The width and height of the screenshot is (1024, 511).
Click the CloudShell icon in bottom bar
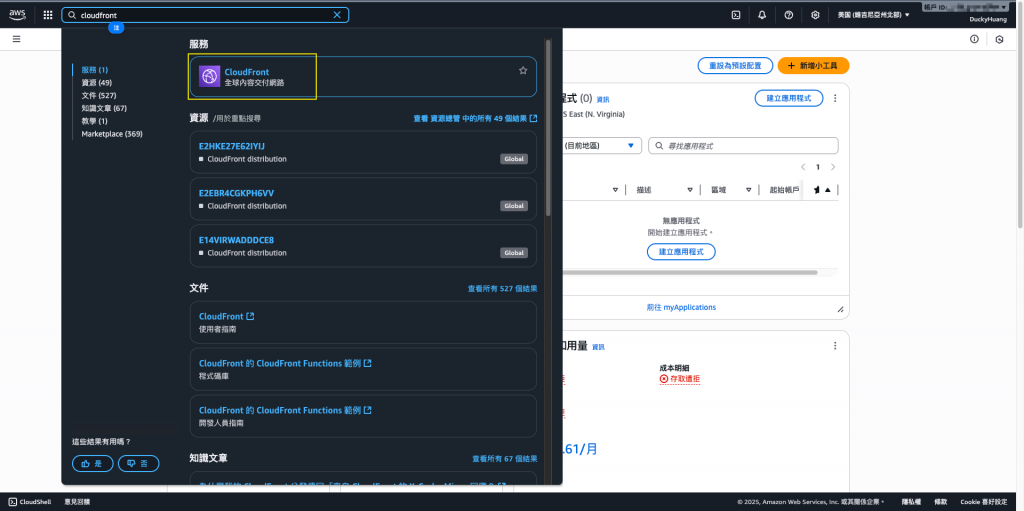(x=13, y=502)
